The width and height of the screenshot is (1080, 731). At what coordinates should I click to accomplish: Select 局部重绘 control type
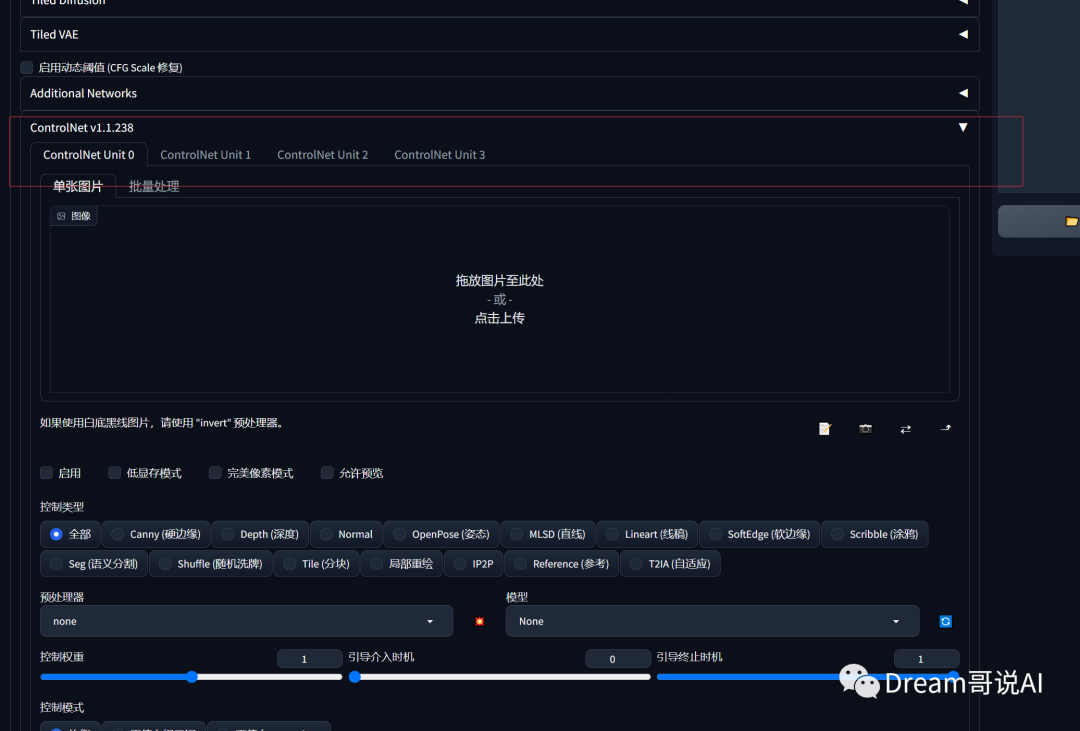402,564
